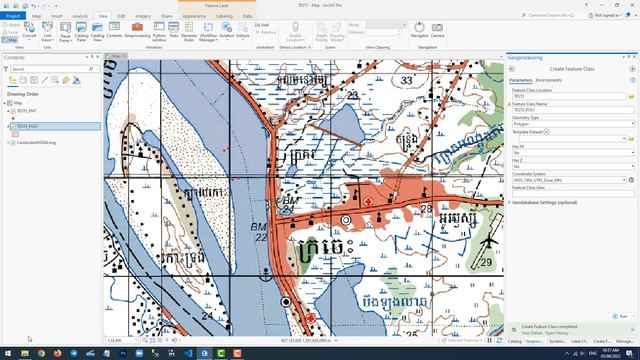Select List By Selection icon
The width and height of the screenshot is (640, 360).
click(x=34, y=80)
